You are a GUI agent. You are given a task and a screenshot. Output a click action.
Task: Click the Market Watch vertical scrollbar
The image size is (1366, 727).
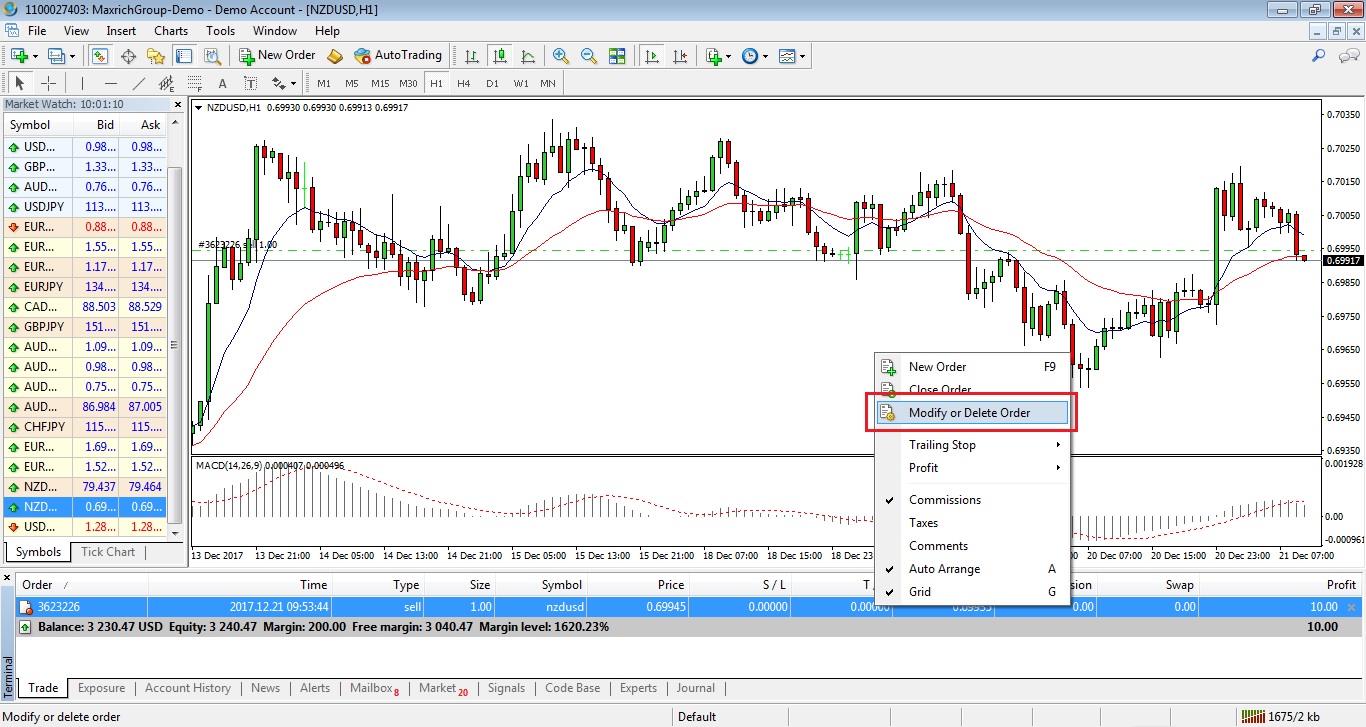(x=177, y=345)
